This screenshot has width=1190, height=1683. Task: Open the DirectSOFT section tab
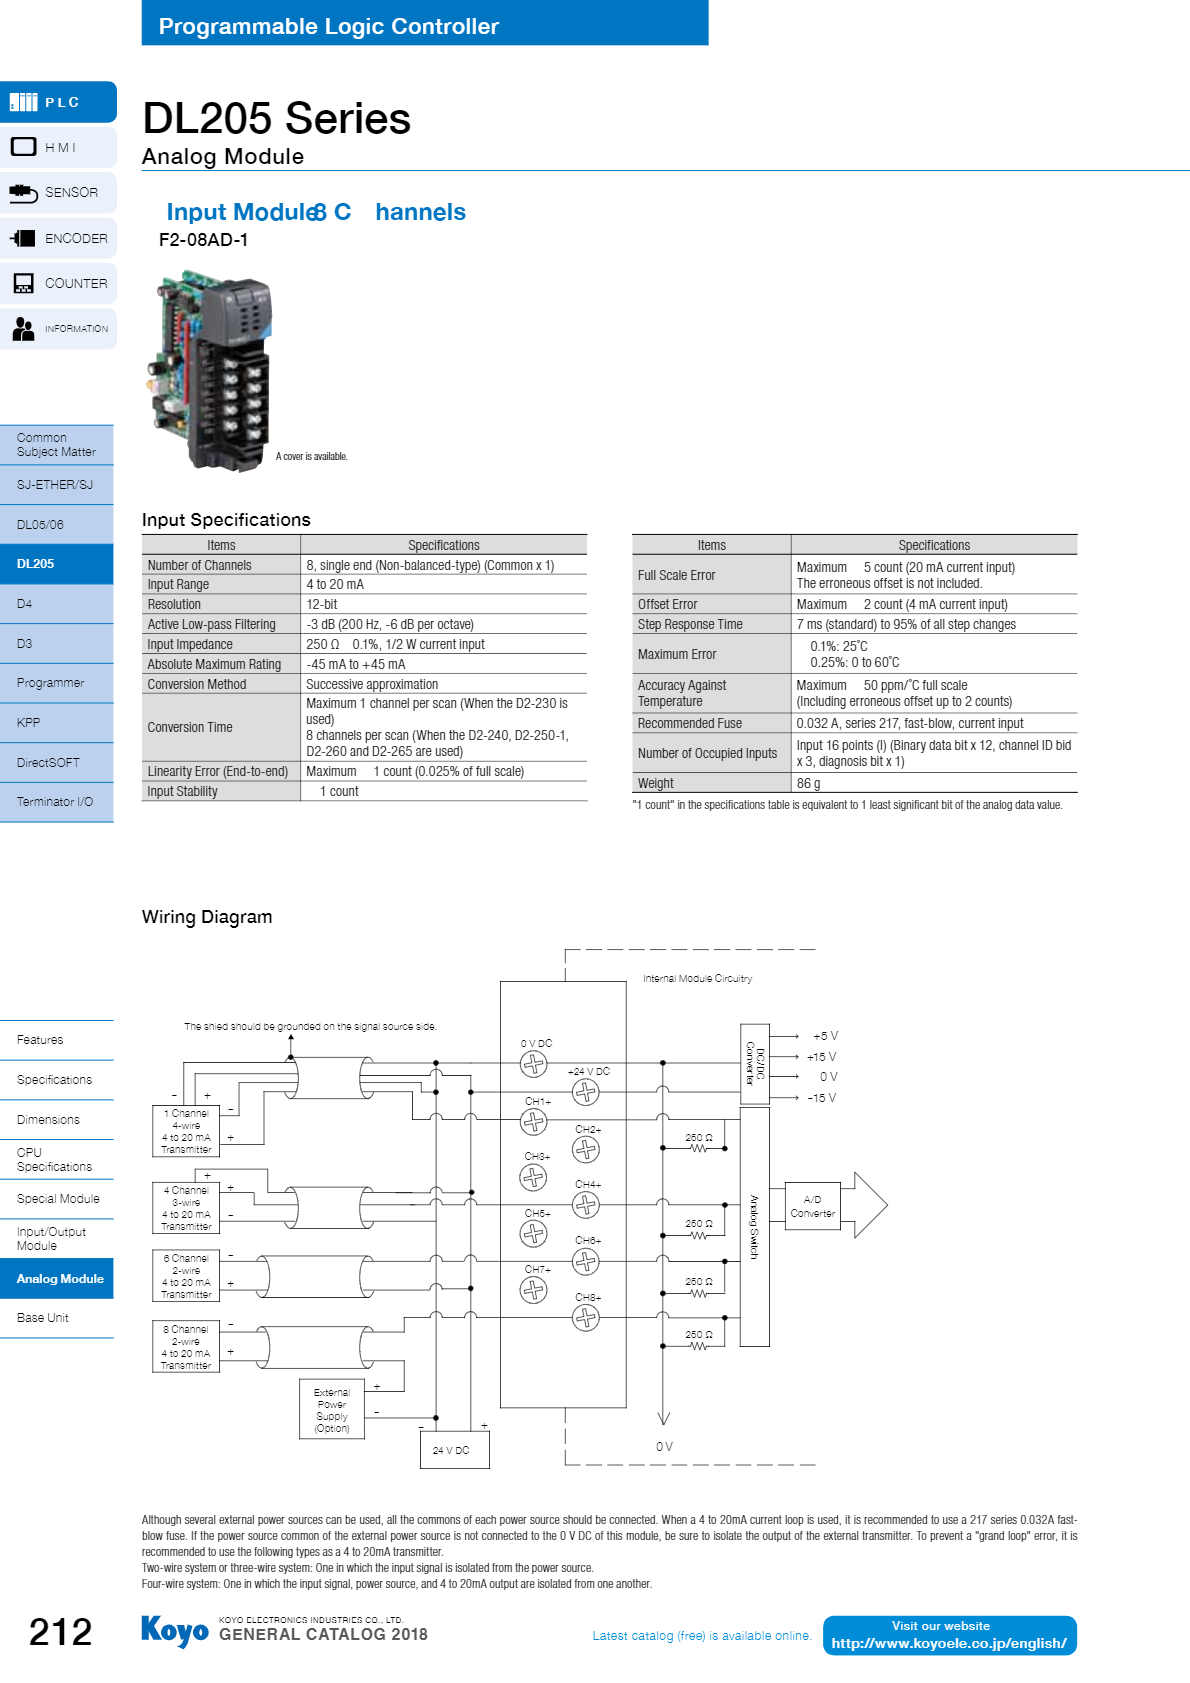tap(57, 763)
